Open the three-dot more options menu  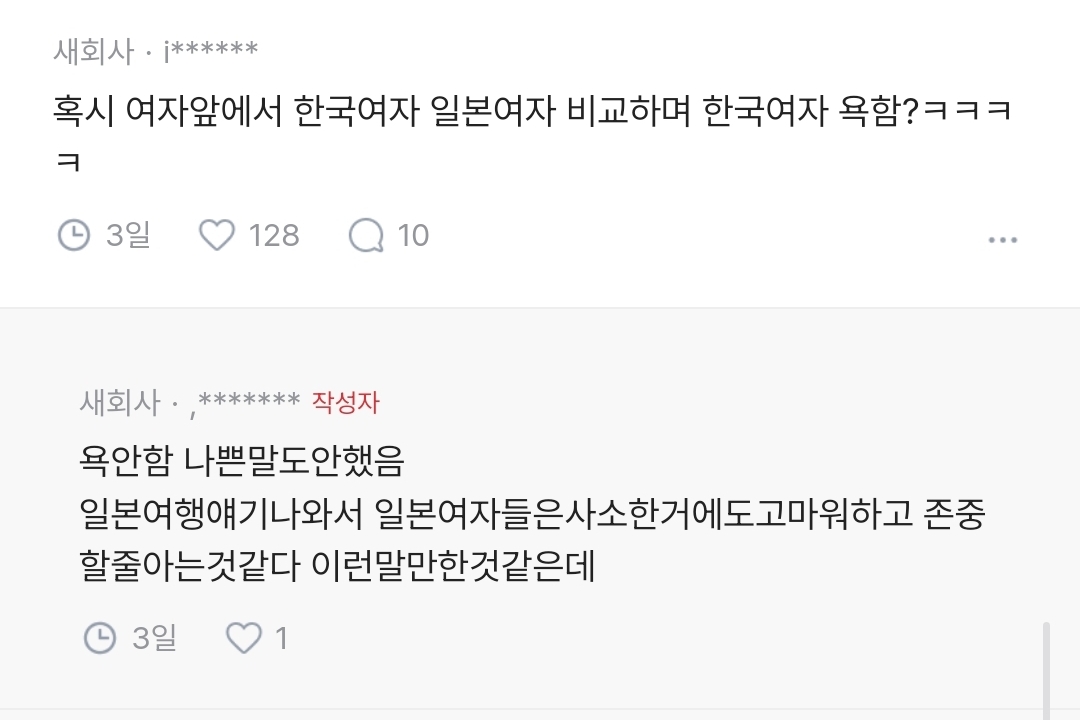point(1002,240)
